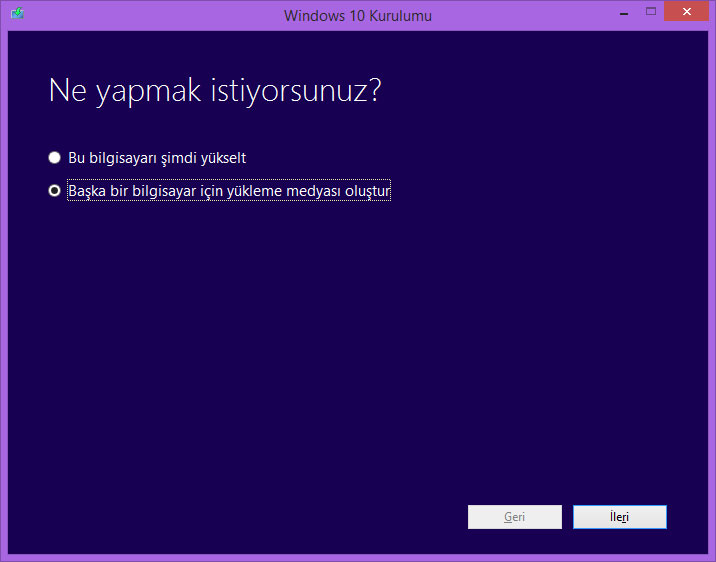This screenshot has height=562, width=716.
Task: Maximize the Windows 10 Kurulumu window
Action: click(651, 11)
